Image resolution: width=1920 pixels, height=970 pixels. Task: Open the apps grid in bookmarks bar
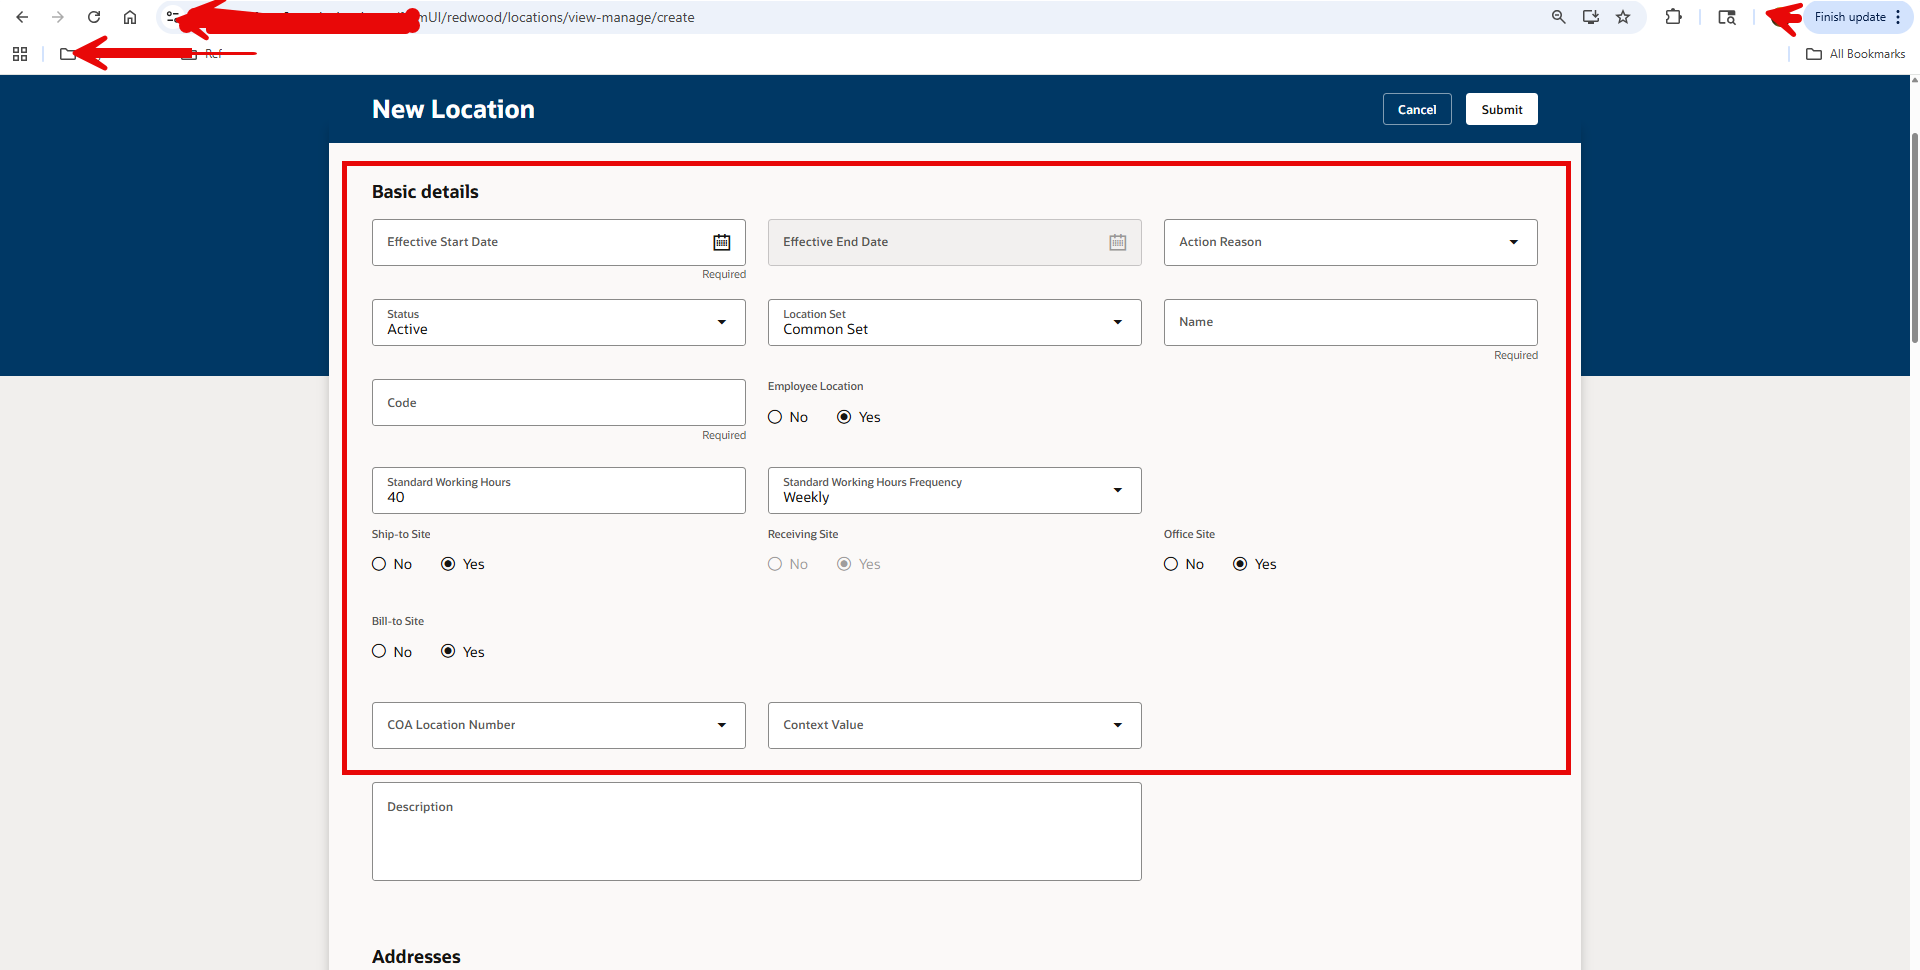[x=20, y=54]
